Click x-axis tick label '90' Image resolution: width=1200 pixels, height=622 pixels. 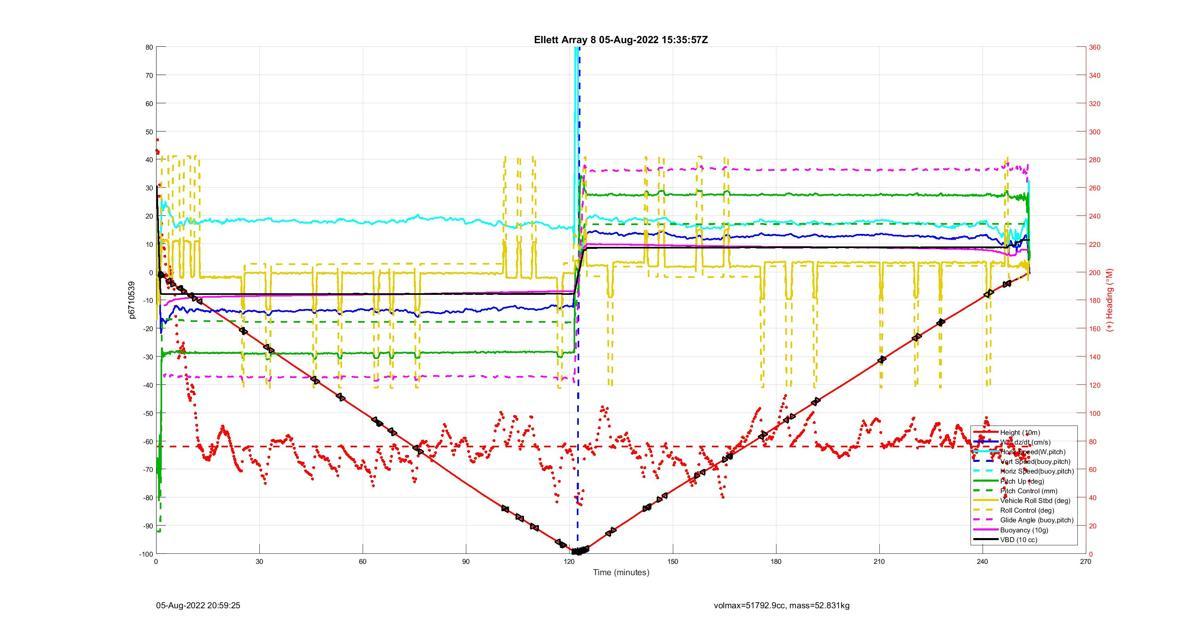466,562
